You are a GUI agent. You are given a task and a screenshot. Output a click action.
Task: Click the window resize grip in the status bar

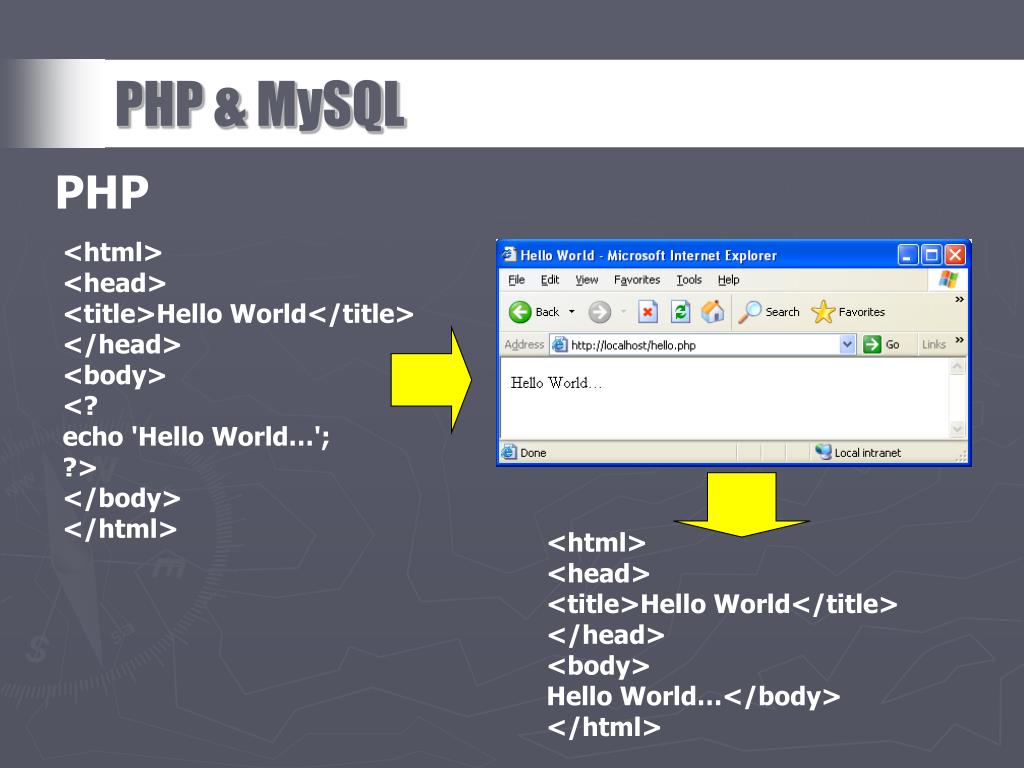[x=961, y=456]
